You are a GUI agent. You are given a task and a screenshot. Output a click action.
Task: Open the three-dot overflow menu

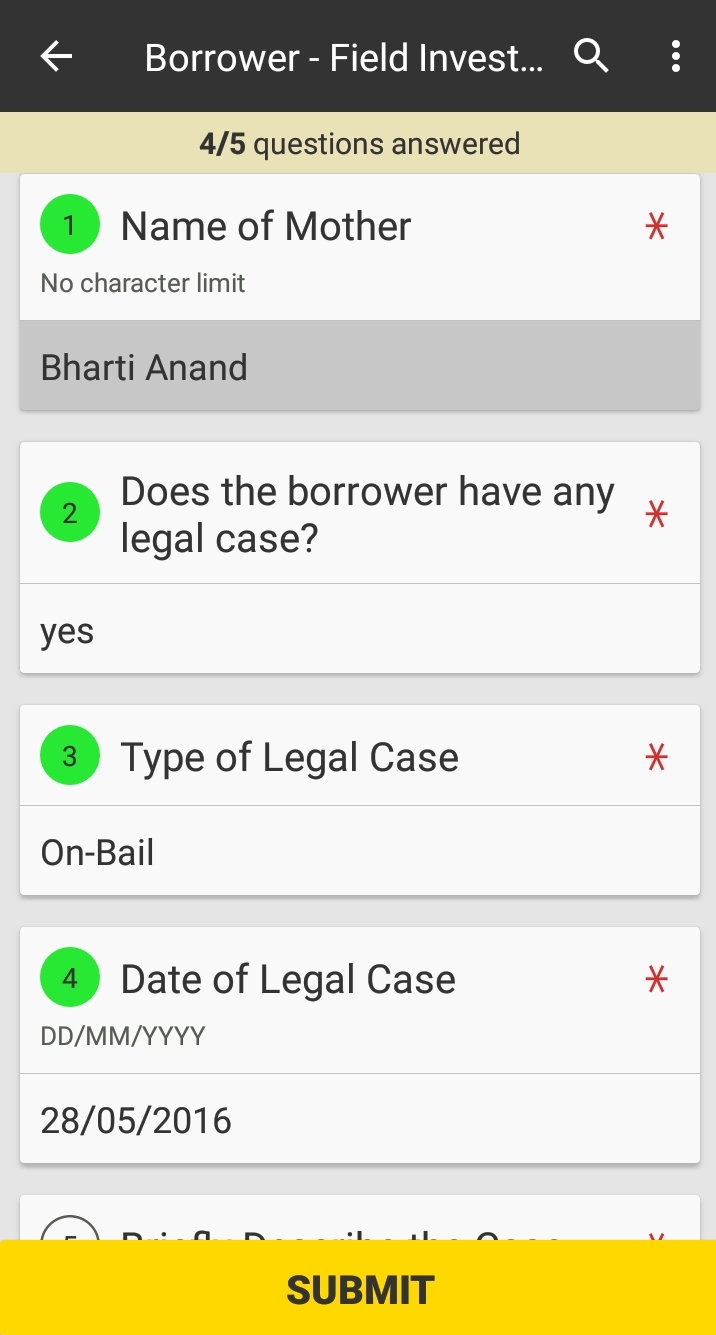pyautogui.click(x=676, y=57)
